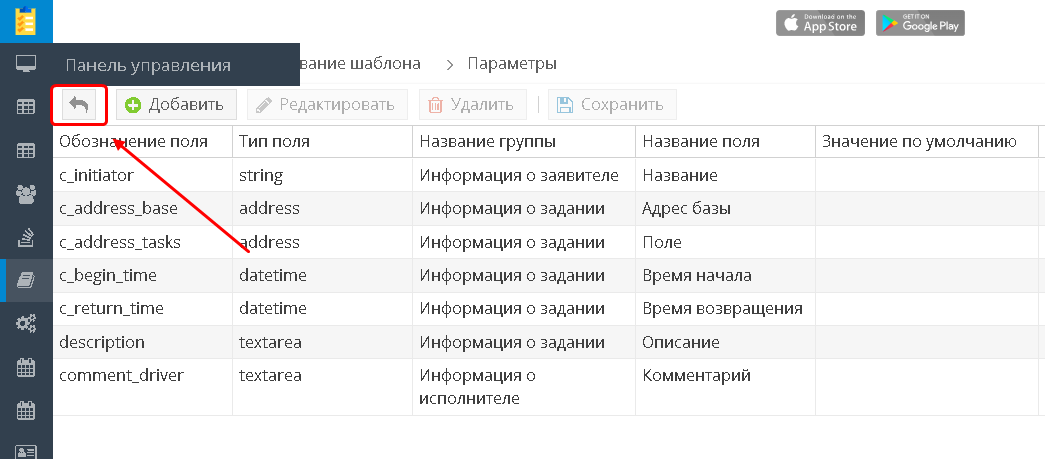Viewport: 1045px width, 459px height.
Task: Click the stacked layers sidebar icon
Action: tap(26, 237)
